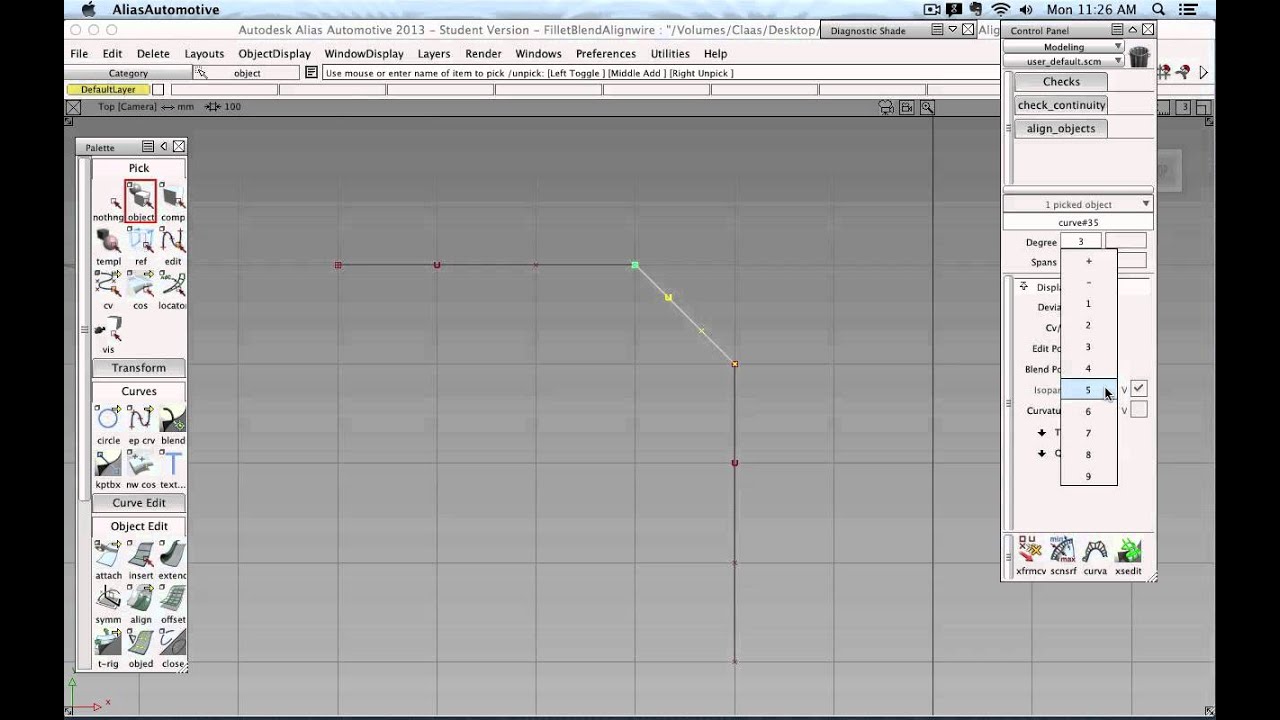Click the check_continuity shelf button
The image size is (1280, 720).
(x=1061, y=105)
